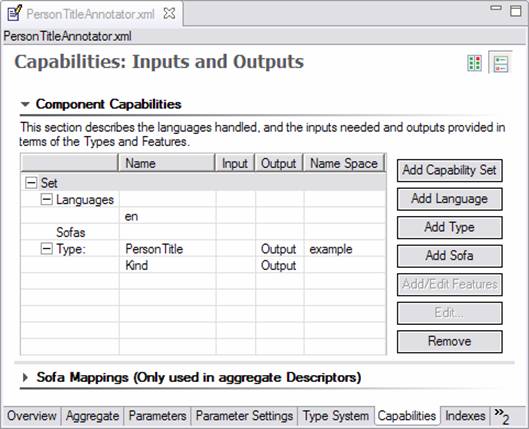Image resolution: width=529 pixels, height=429 pixels.
Task: Click the Add Capability Set button
Action: tap(450, 170)
